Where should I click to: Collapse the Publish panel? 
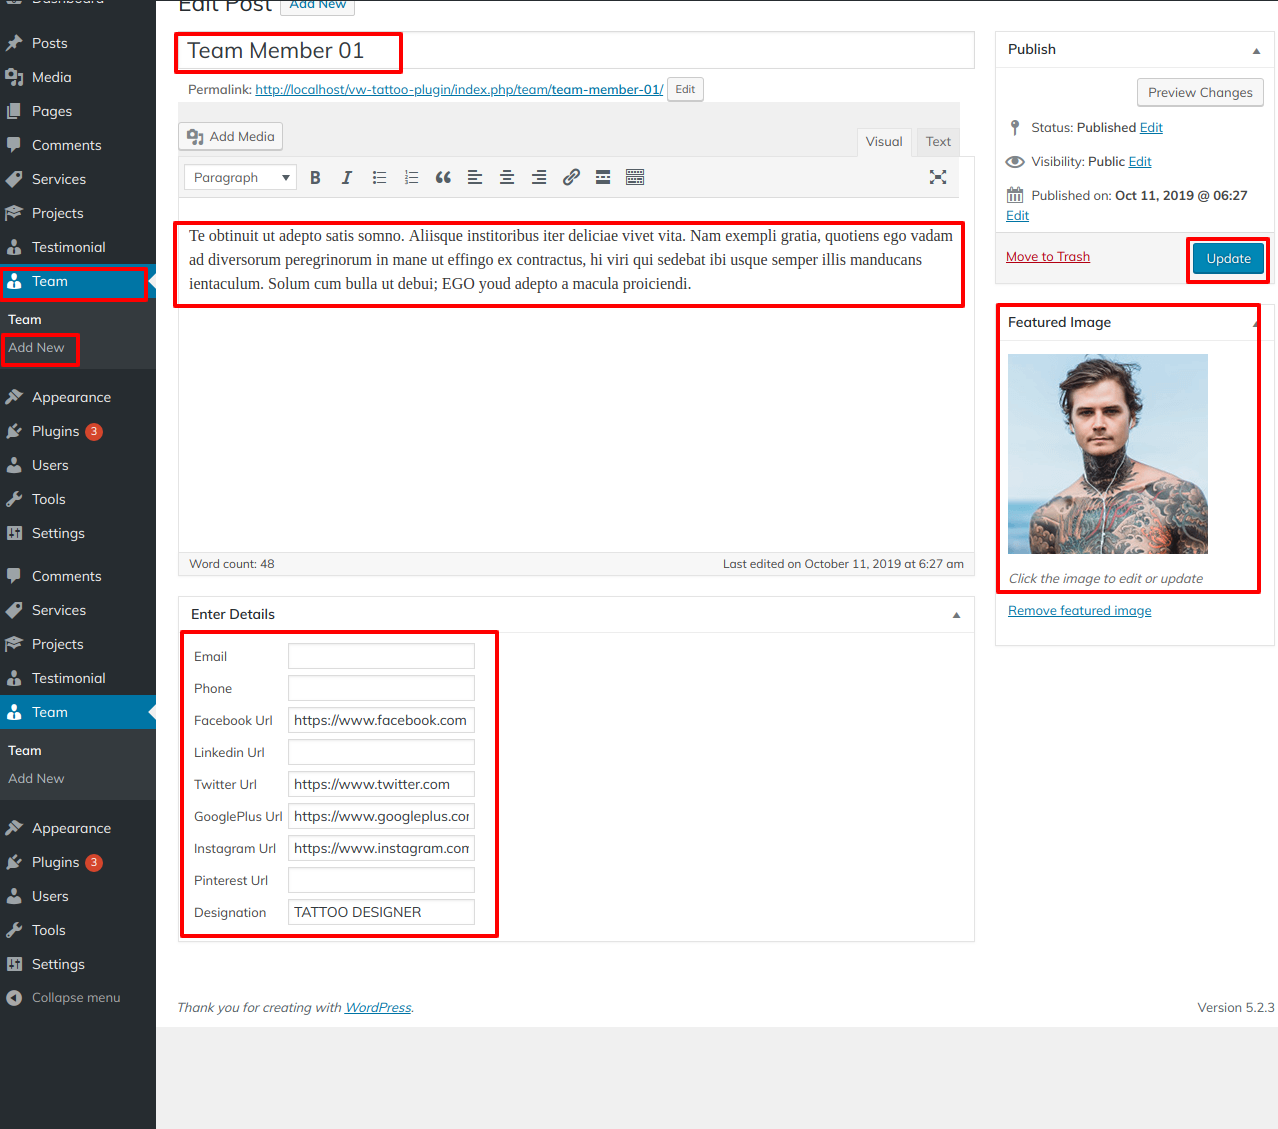point(1256,50)
